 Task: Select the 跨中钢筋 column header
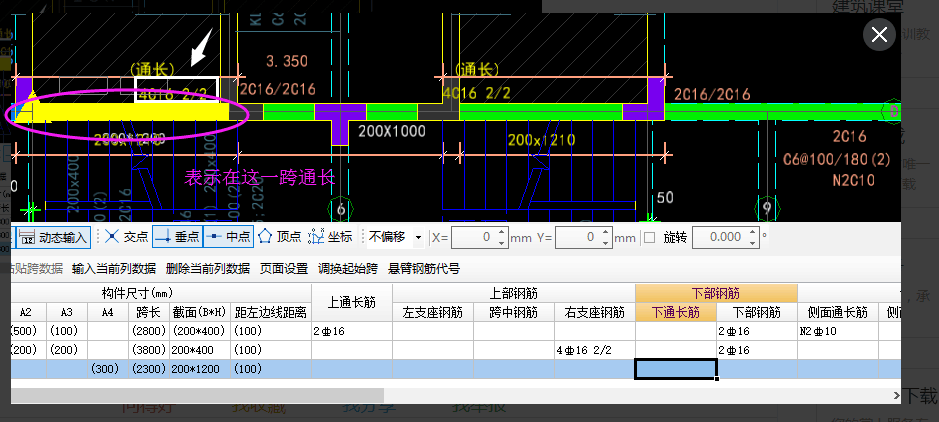(x=514, y=312)
